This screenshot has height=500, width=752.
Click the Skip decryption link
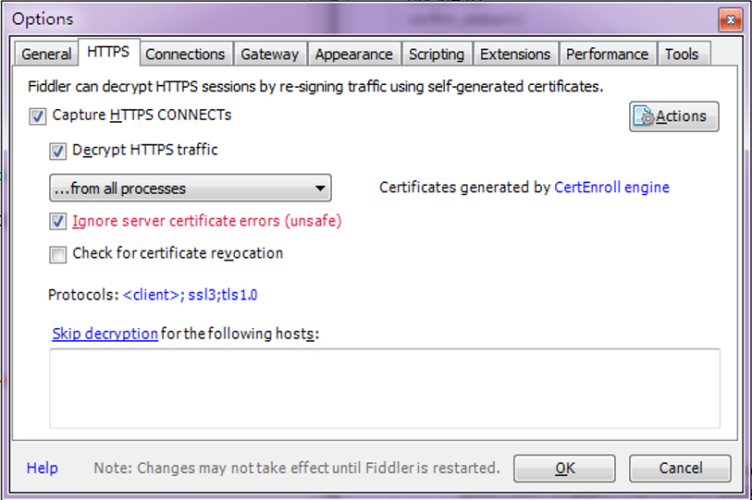[104, 333]
